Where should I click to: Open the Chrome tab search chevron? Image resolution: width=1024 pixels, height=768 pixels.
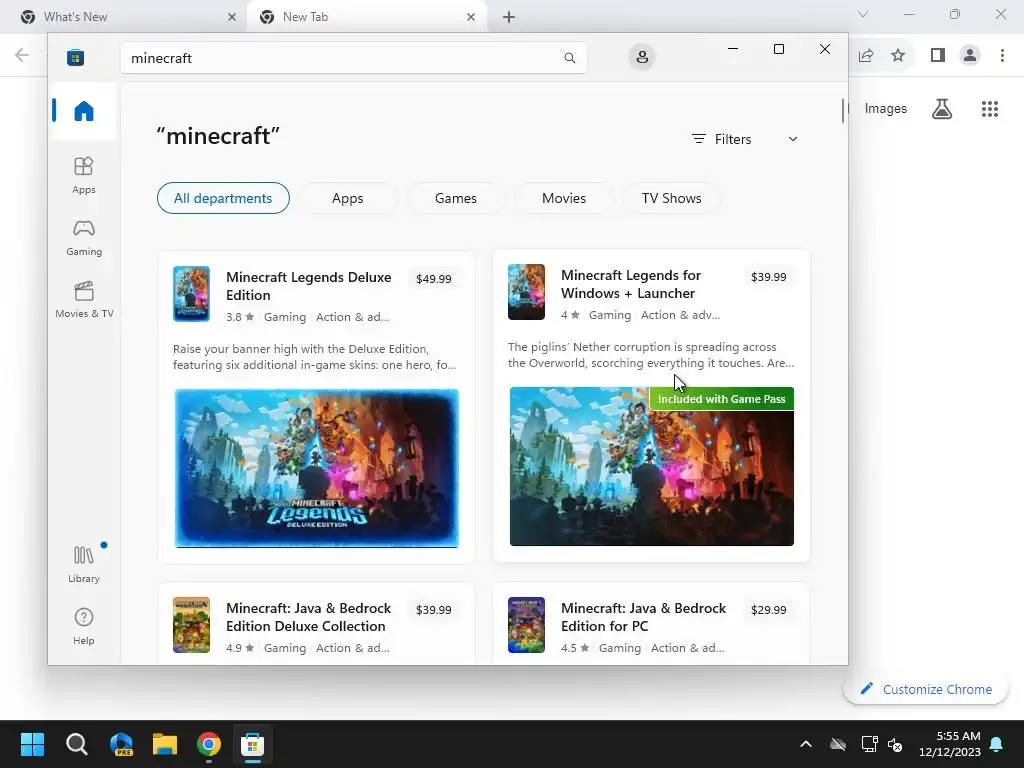point(863,14)
